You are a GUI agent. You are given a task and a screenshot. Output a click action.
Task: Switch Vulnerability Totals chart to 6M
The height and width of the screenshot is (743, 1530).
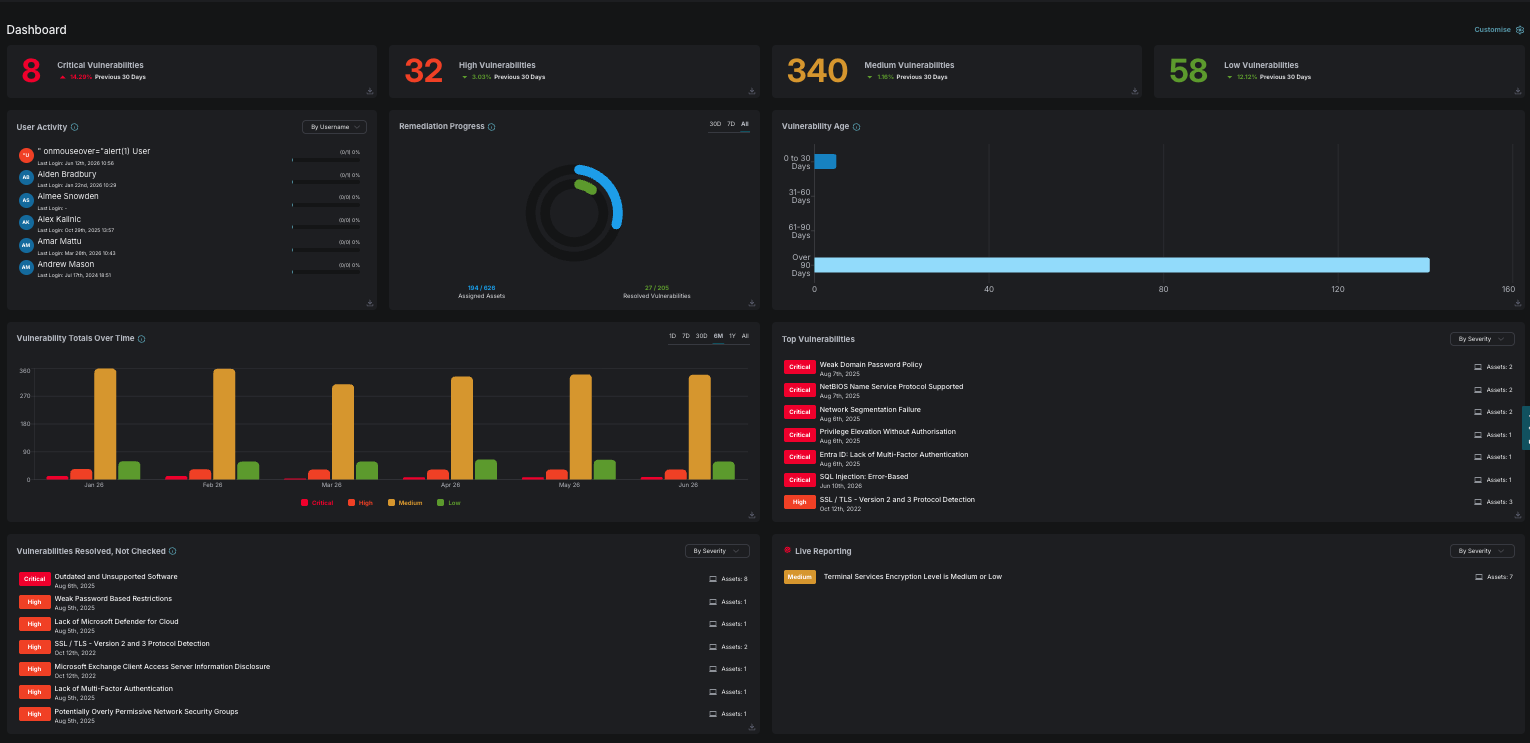[x=718, y=336]
